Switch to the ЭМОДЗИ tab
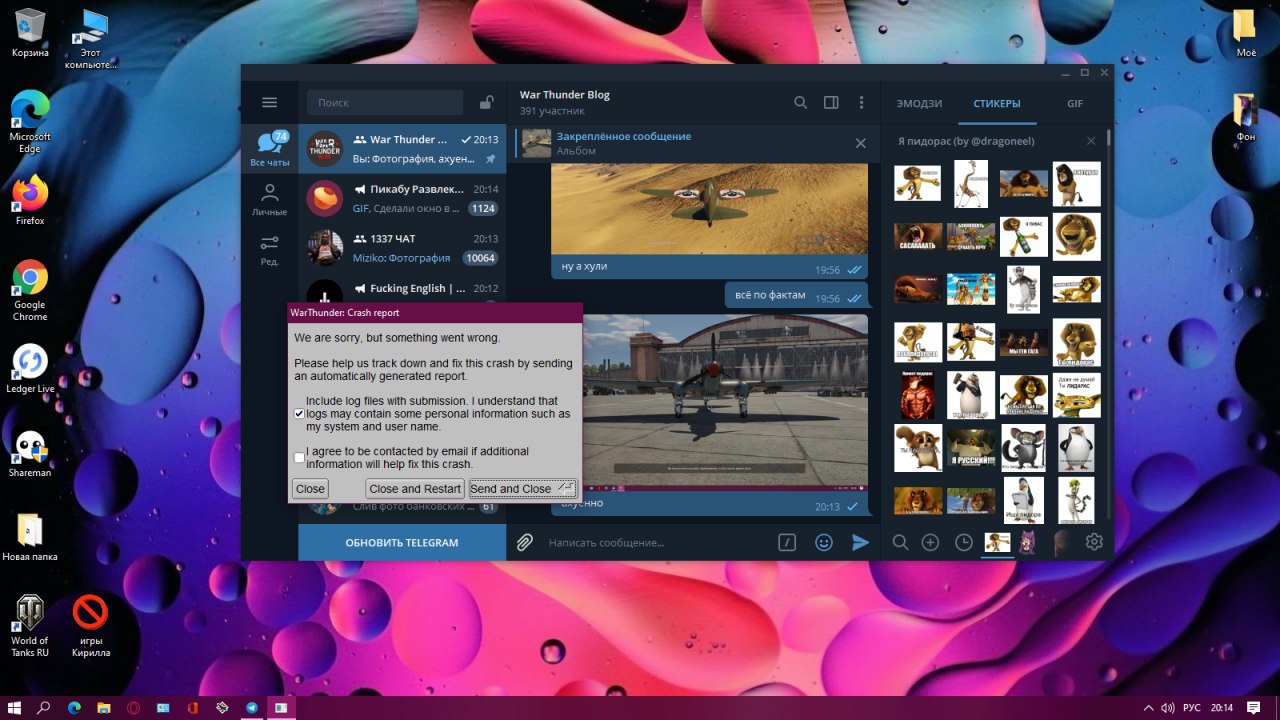 [x=919, y=103]
